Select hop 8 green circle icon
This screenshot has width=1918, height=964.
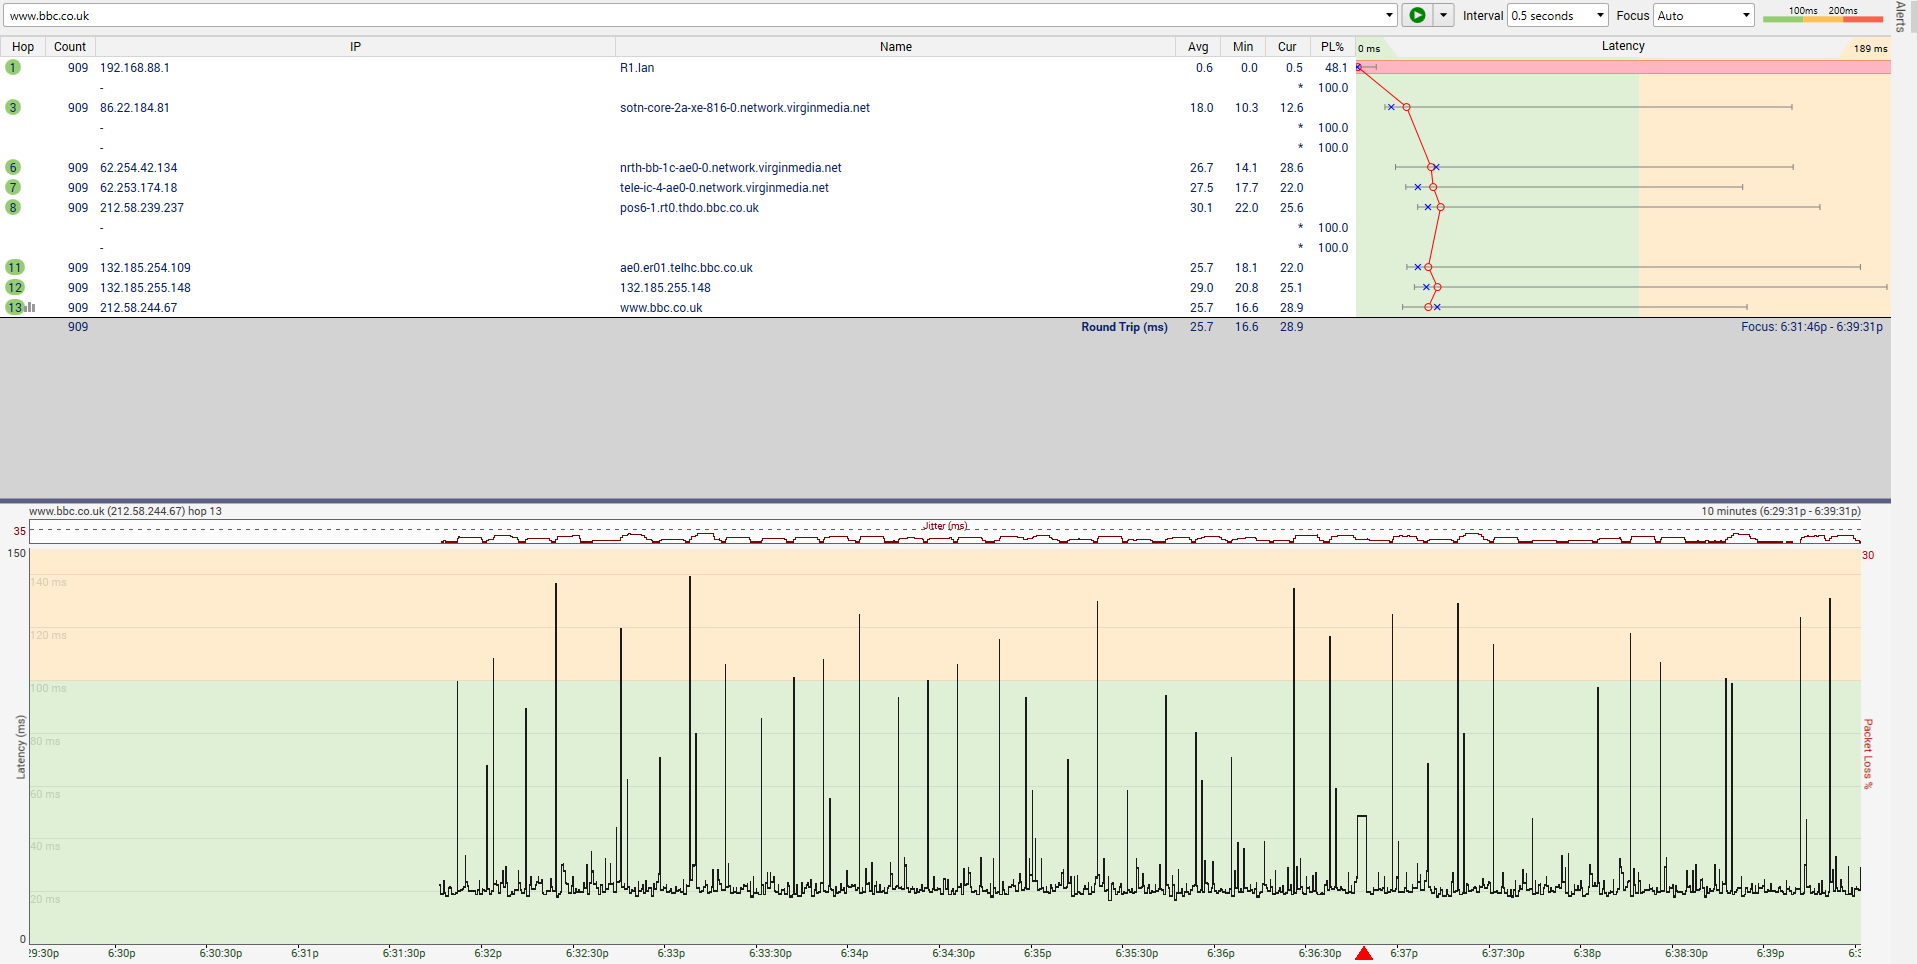(13, 207)
